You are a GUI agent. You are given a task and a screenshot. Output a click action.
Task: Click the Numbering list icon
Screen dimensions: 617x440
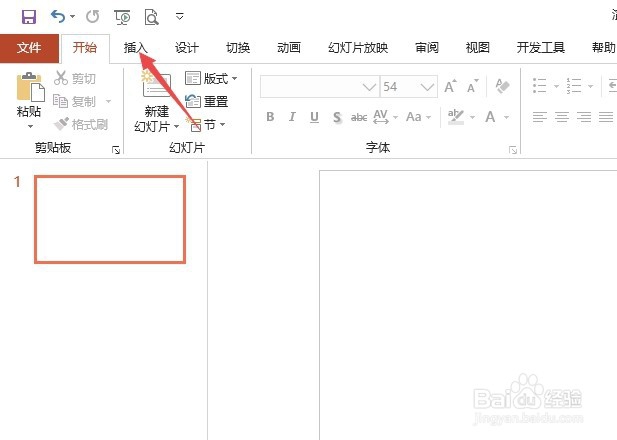tap(574, 85)
